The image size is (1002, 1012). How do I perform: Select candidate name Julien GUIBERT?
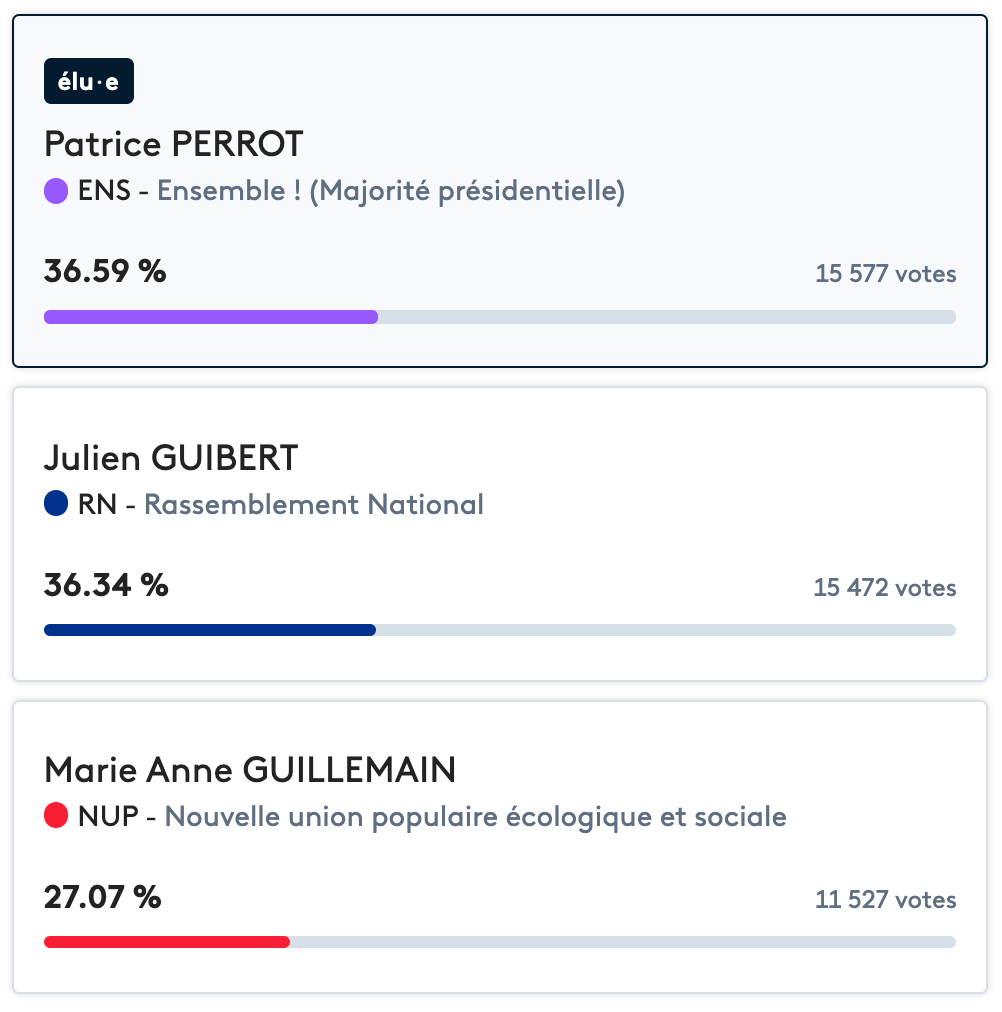(171, 458)
